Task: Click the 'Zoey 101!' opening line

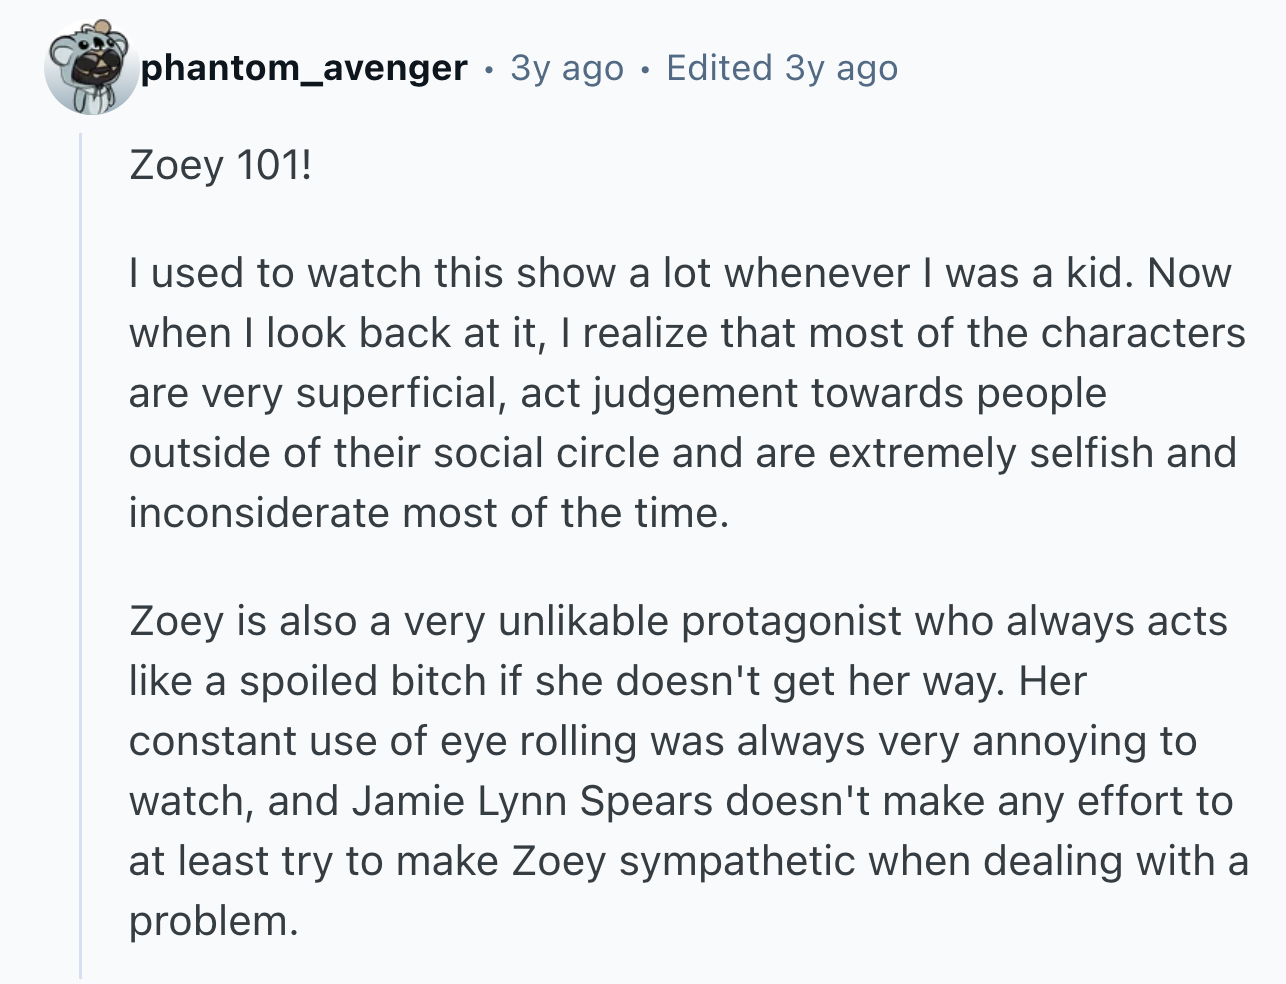Action: click(x=220, y=165)
